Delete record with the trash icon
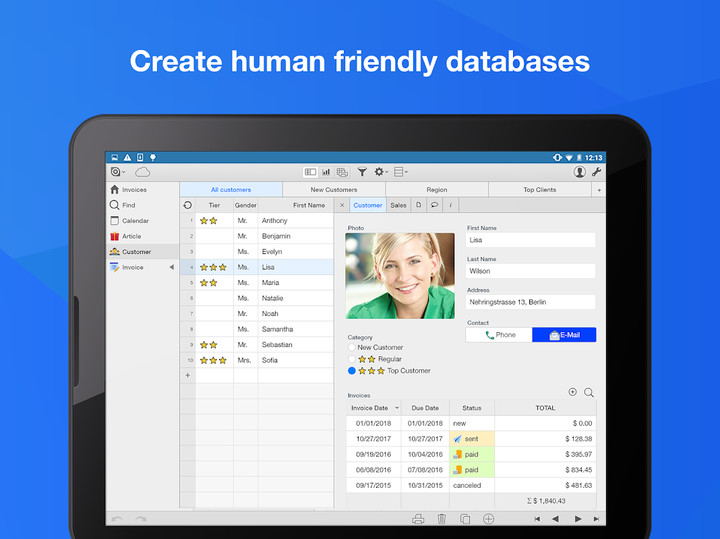720x539 pixels. click(441, 519)
